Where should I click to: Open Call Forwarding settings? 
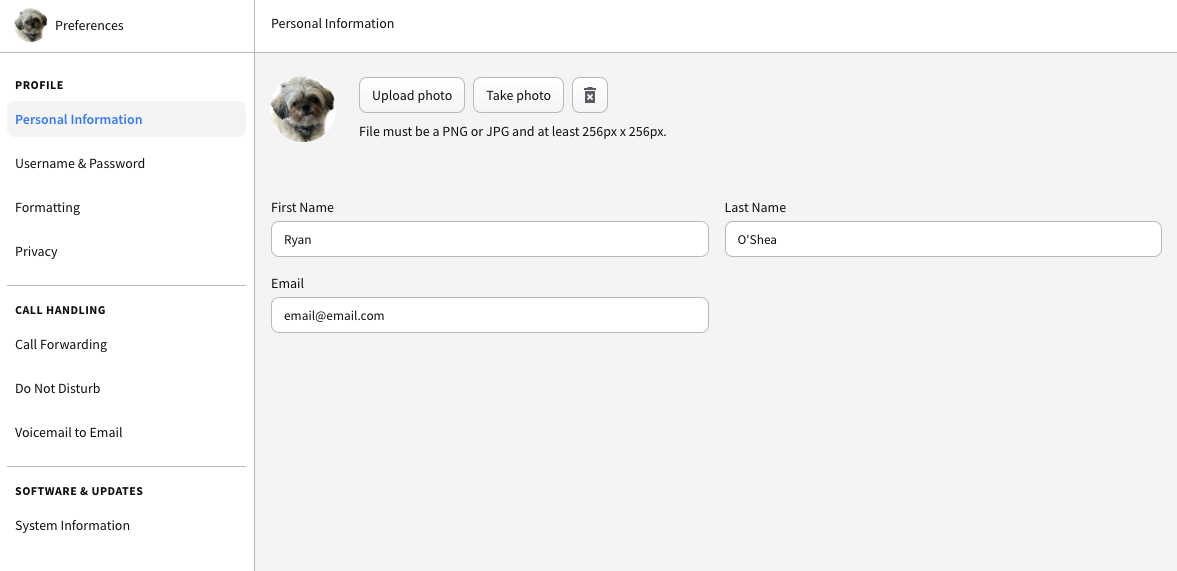point(126,344)
